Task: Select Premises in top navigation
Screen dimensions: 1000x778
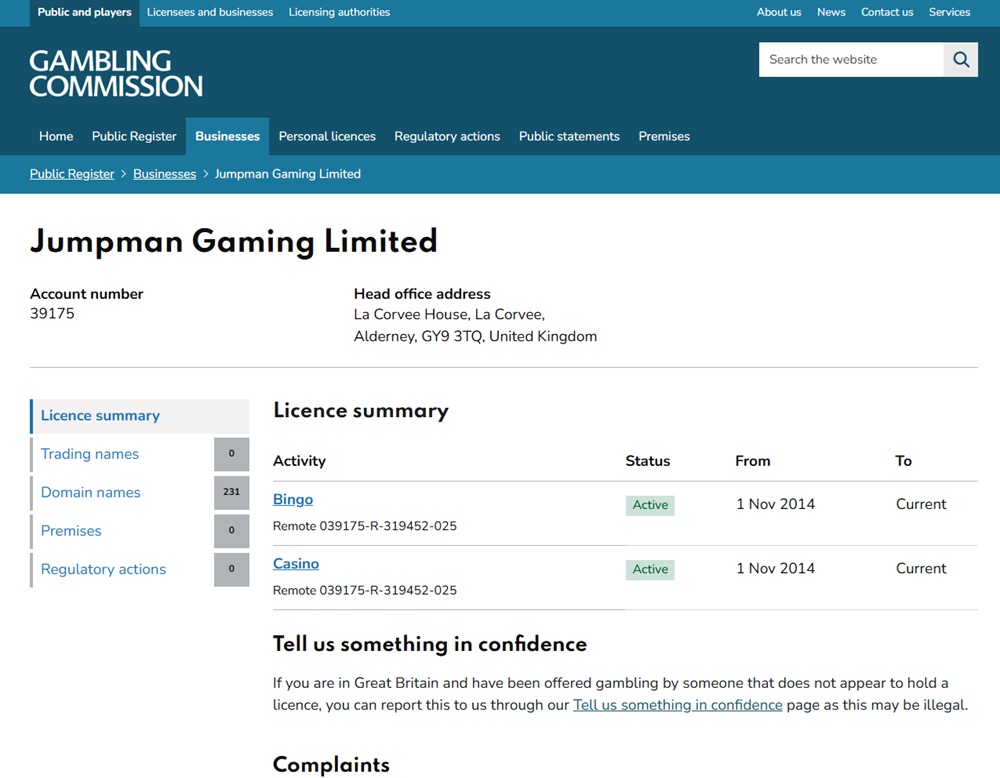Action: [664, 136]
